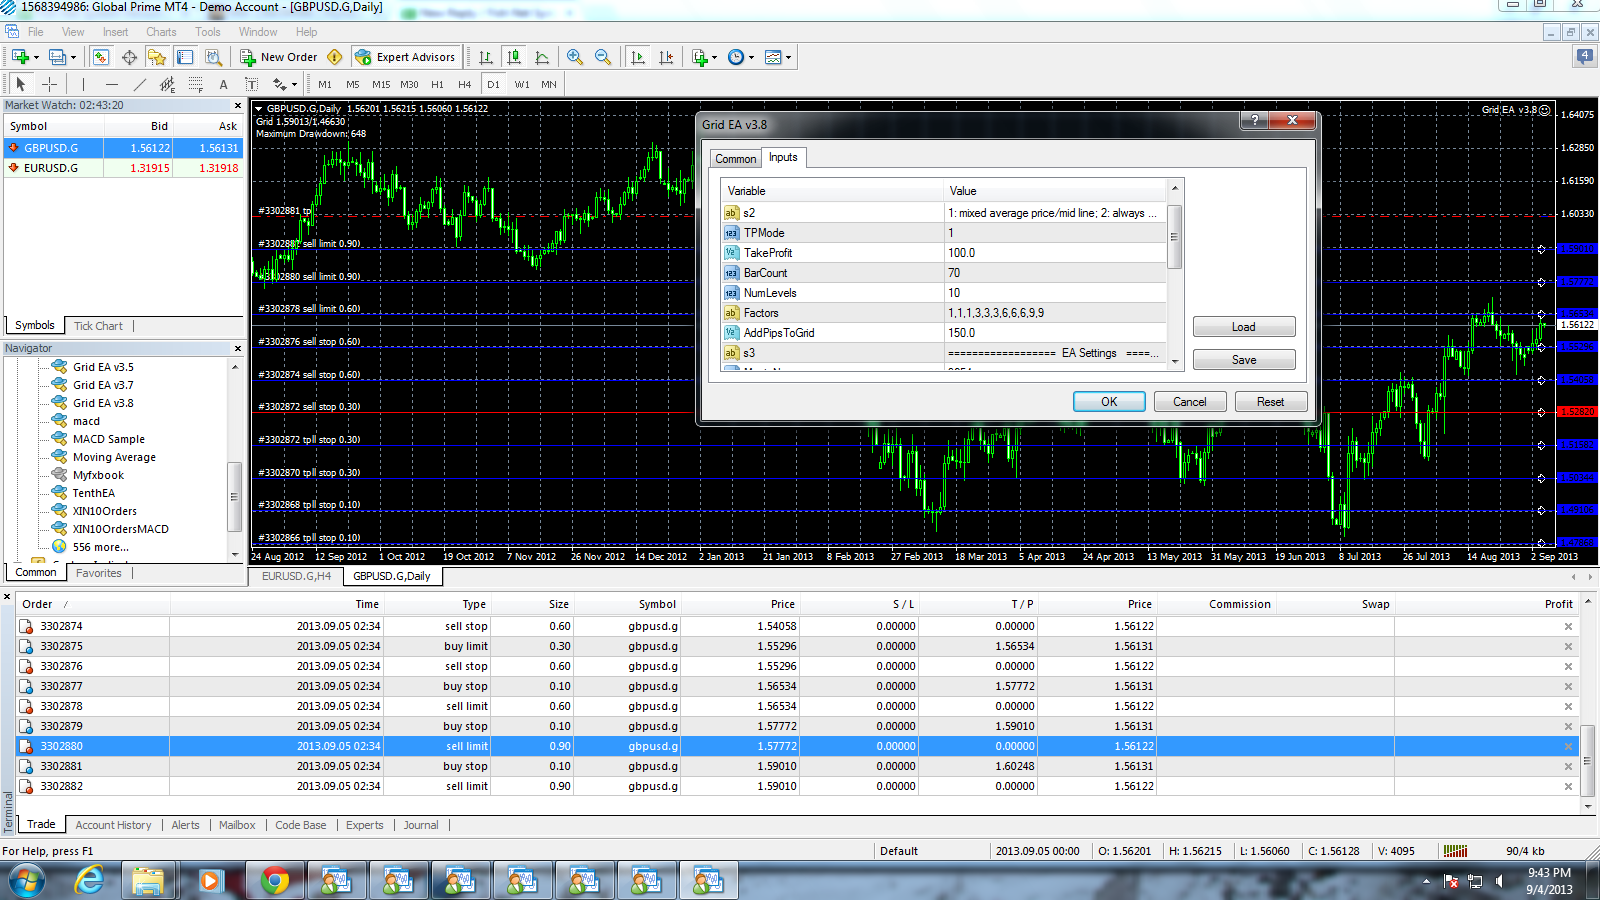Viewport: 1600px width, 900px height.
Task: Toggle Expert Advisors auto trading
Action: pos(405,57)
